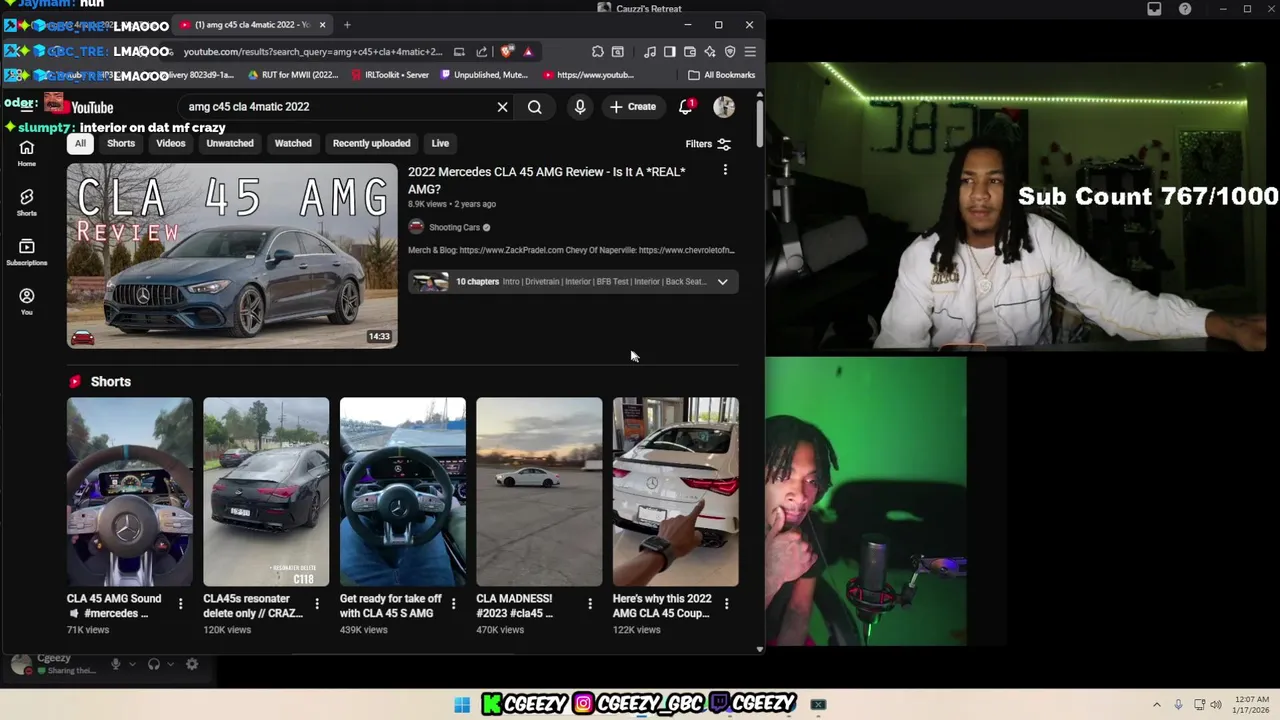This screenshot has height=720, width=1280.
Task: Open YouTube Home in the sidebar
Action: 27,153
